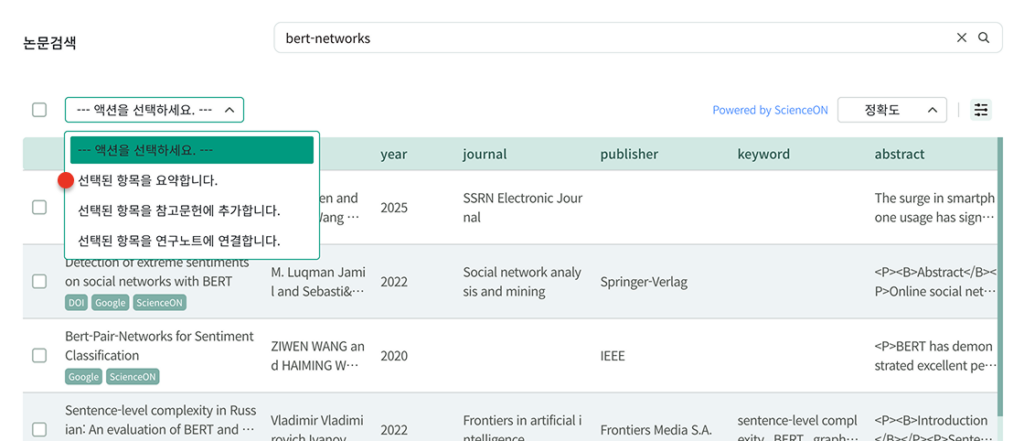Viewport: 1024px width, 441px height.
Task: Check the box for Bert-Pair-Networks paper
Action: point(39,355)
